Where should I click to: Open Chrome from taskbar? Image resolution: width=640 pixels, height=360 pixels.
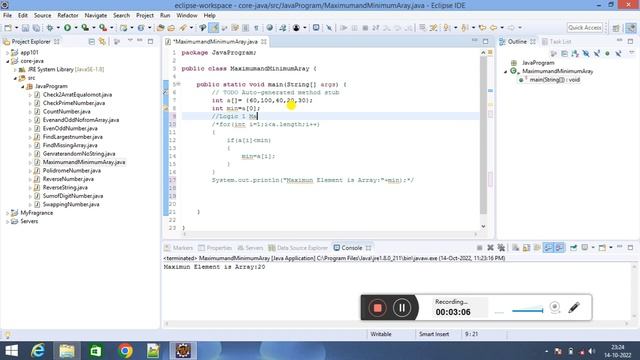(x=125, y=351)
